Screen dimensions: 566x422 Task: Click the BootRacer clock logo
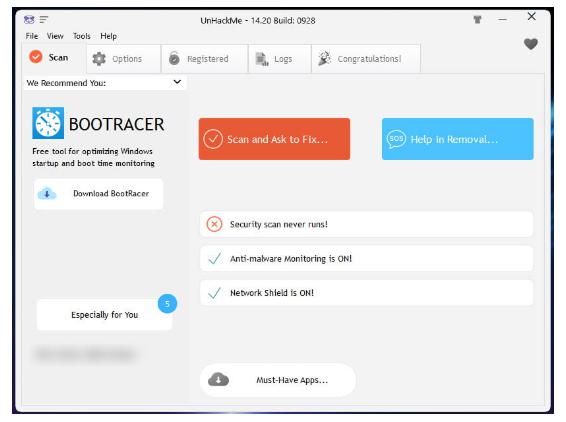tap(48, 123)
